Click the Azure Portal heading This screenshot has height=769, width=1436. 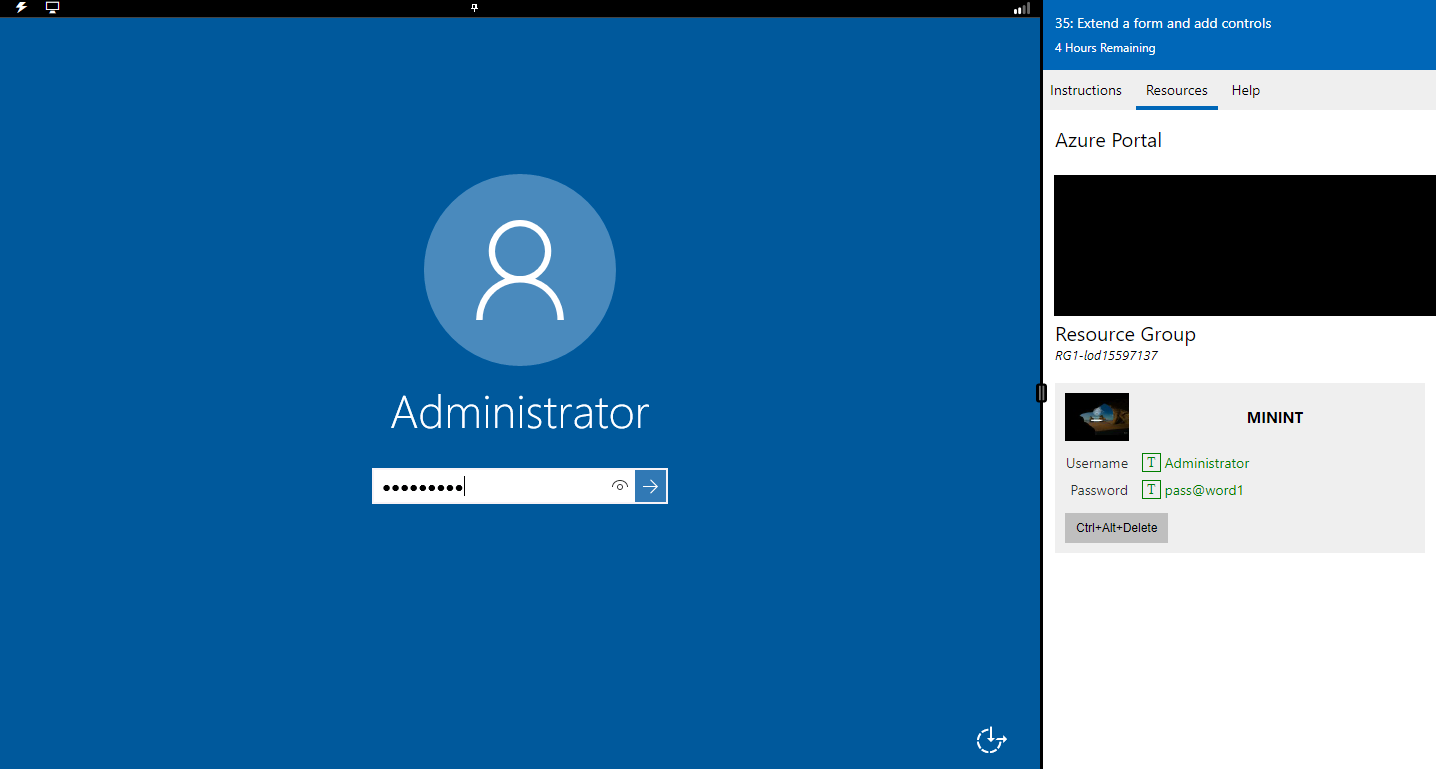pos(1108,140)
